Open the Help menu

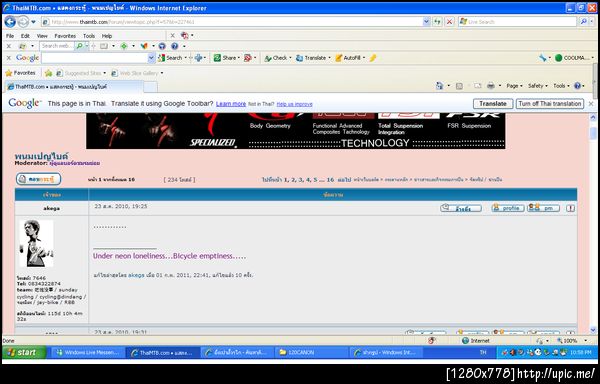[107, 36]
